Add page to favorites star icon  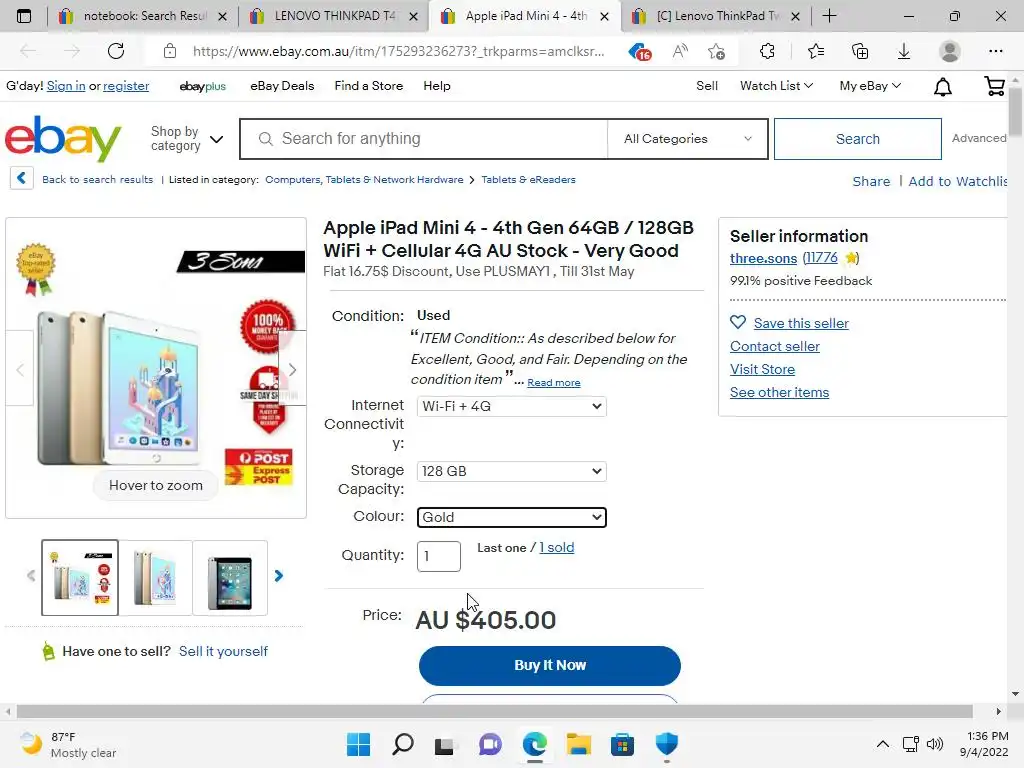716,51
